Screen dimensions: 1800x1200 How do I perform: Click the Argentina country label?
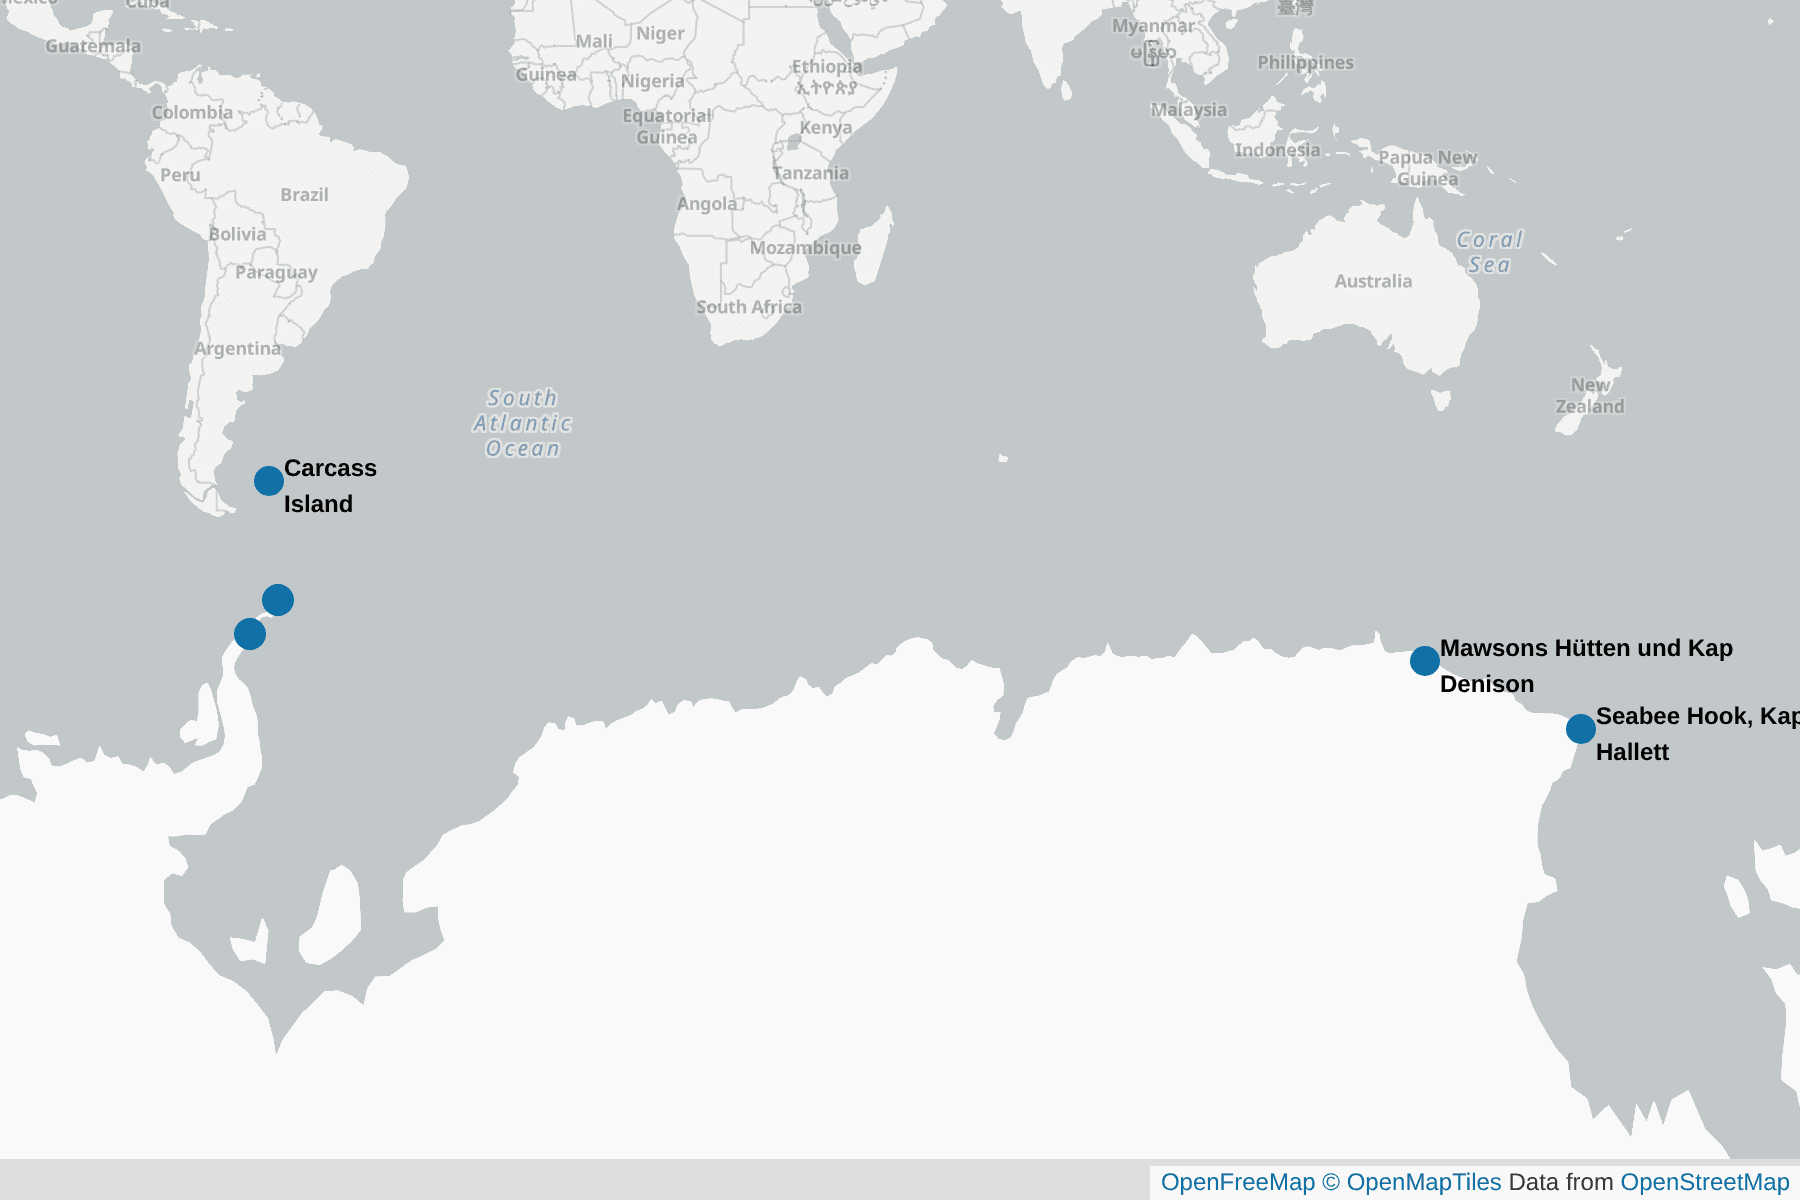(x=238, y=348)
